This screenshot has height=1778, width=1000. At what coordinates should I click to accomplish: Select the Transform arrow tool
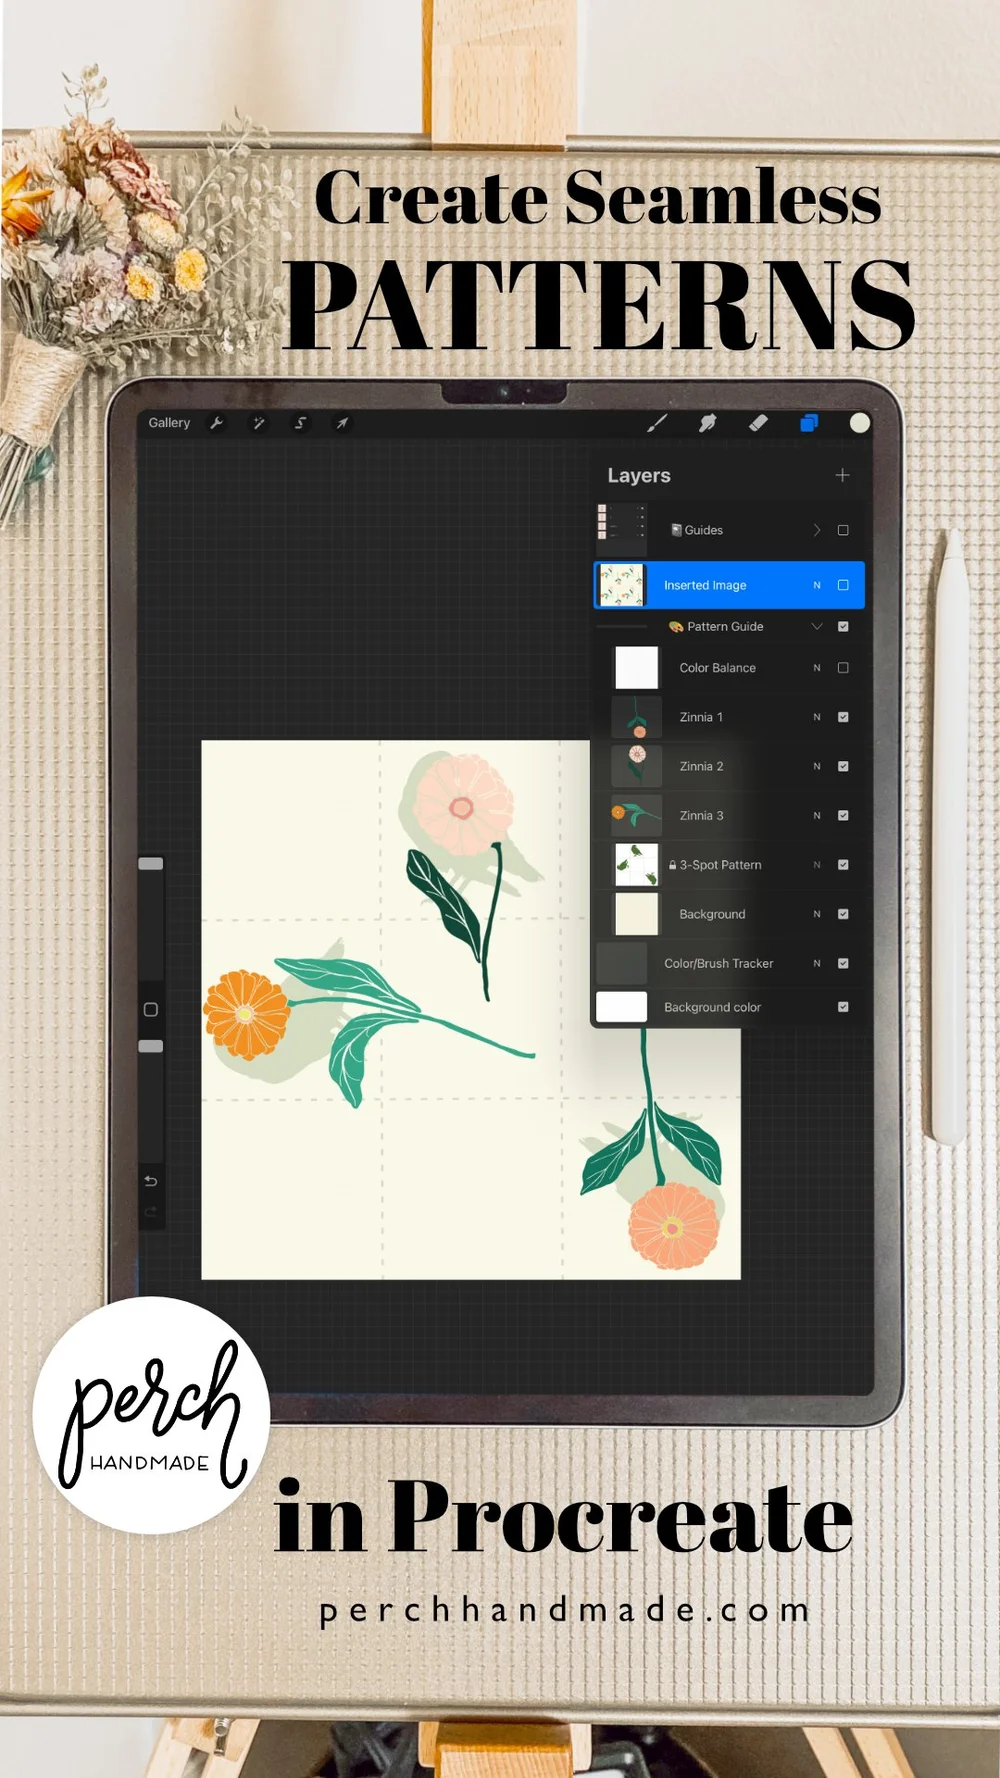[x=342, y=423]
